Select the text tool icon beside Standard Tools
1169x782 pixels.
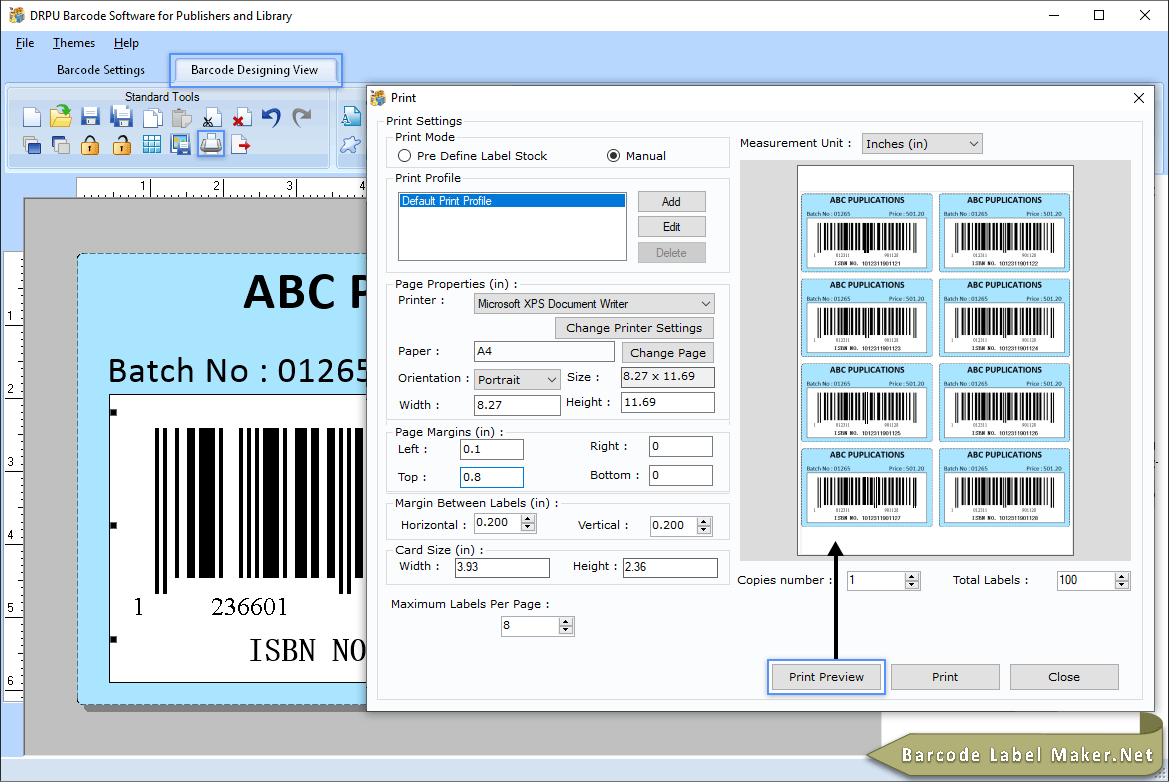point(350,117)
